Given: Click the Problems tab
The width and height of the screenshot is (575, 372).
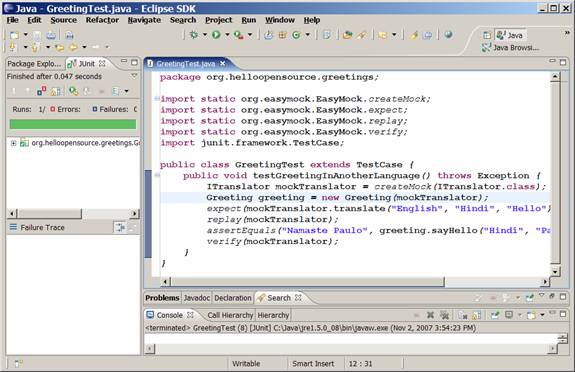Looking at the screenshot, I should (x=162, y=298).
